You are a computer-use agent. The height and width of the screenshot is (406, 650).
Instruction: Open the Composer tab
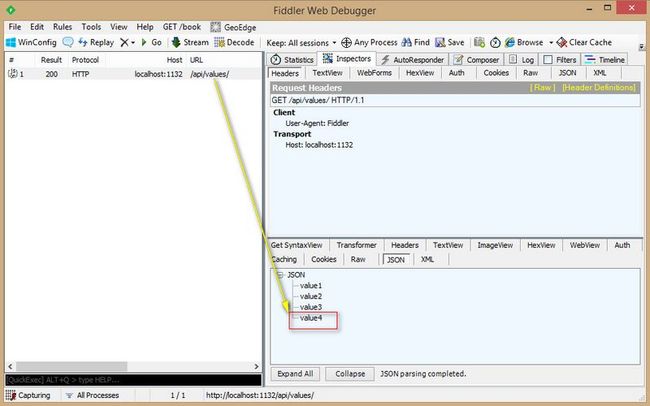477,60
